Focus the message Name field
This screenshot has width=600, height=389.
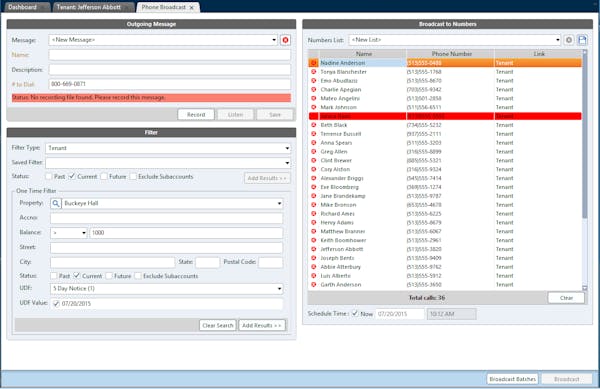[170, 55]
